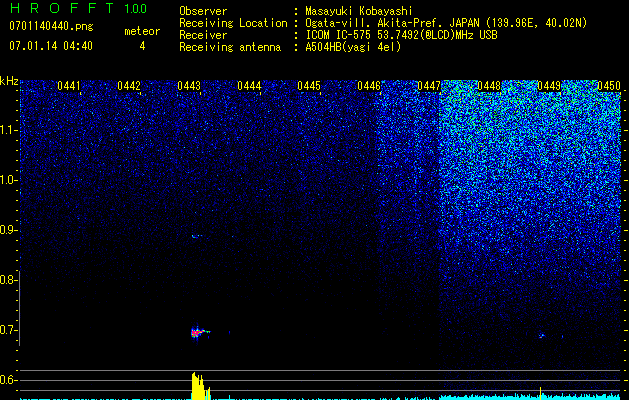629x400 pixels.
Task: Click the kHz axis unit label
Action: [x=9, y=81]
